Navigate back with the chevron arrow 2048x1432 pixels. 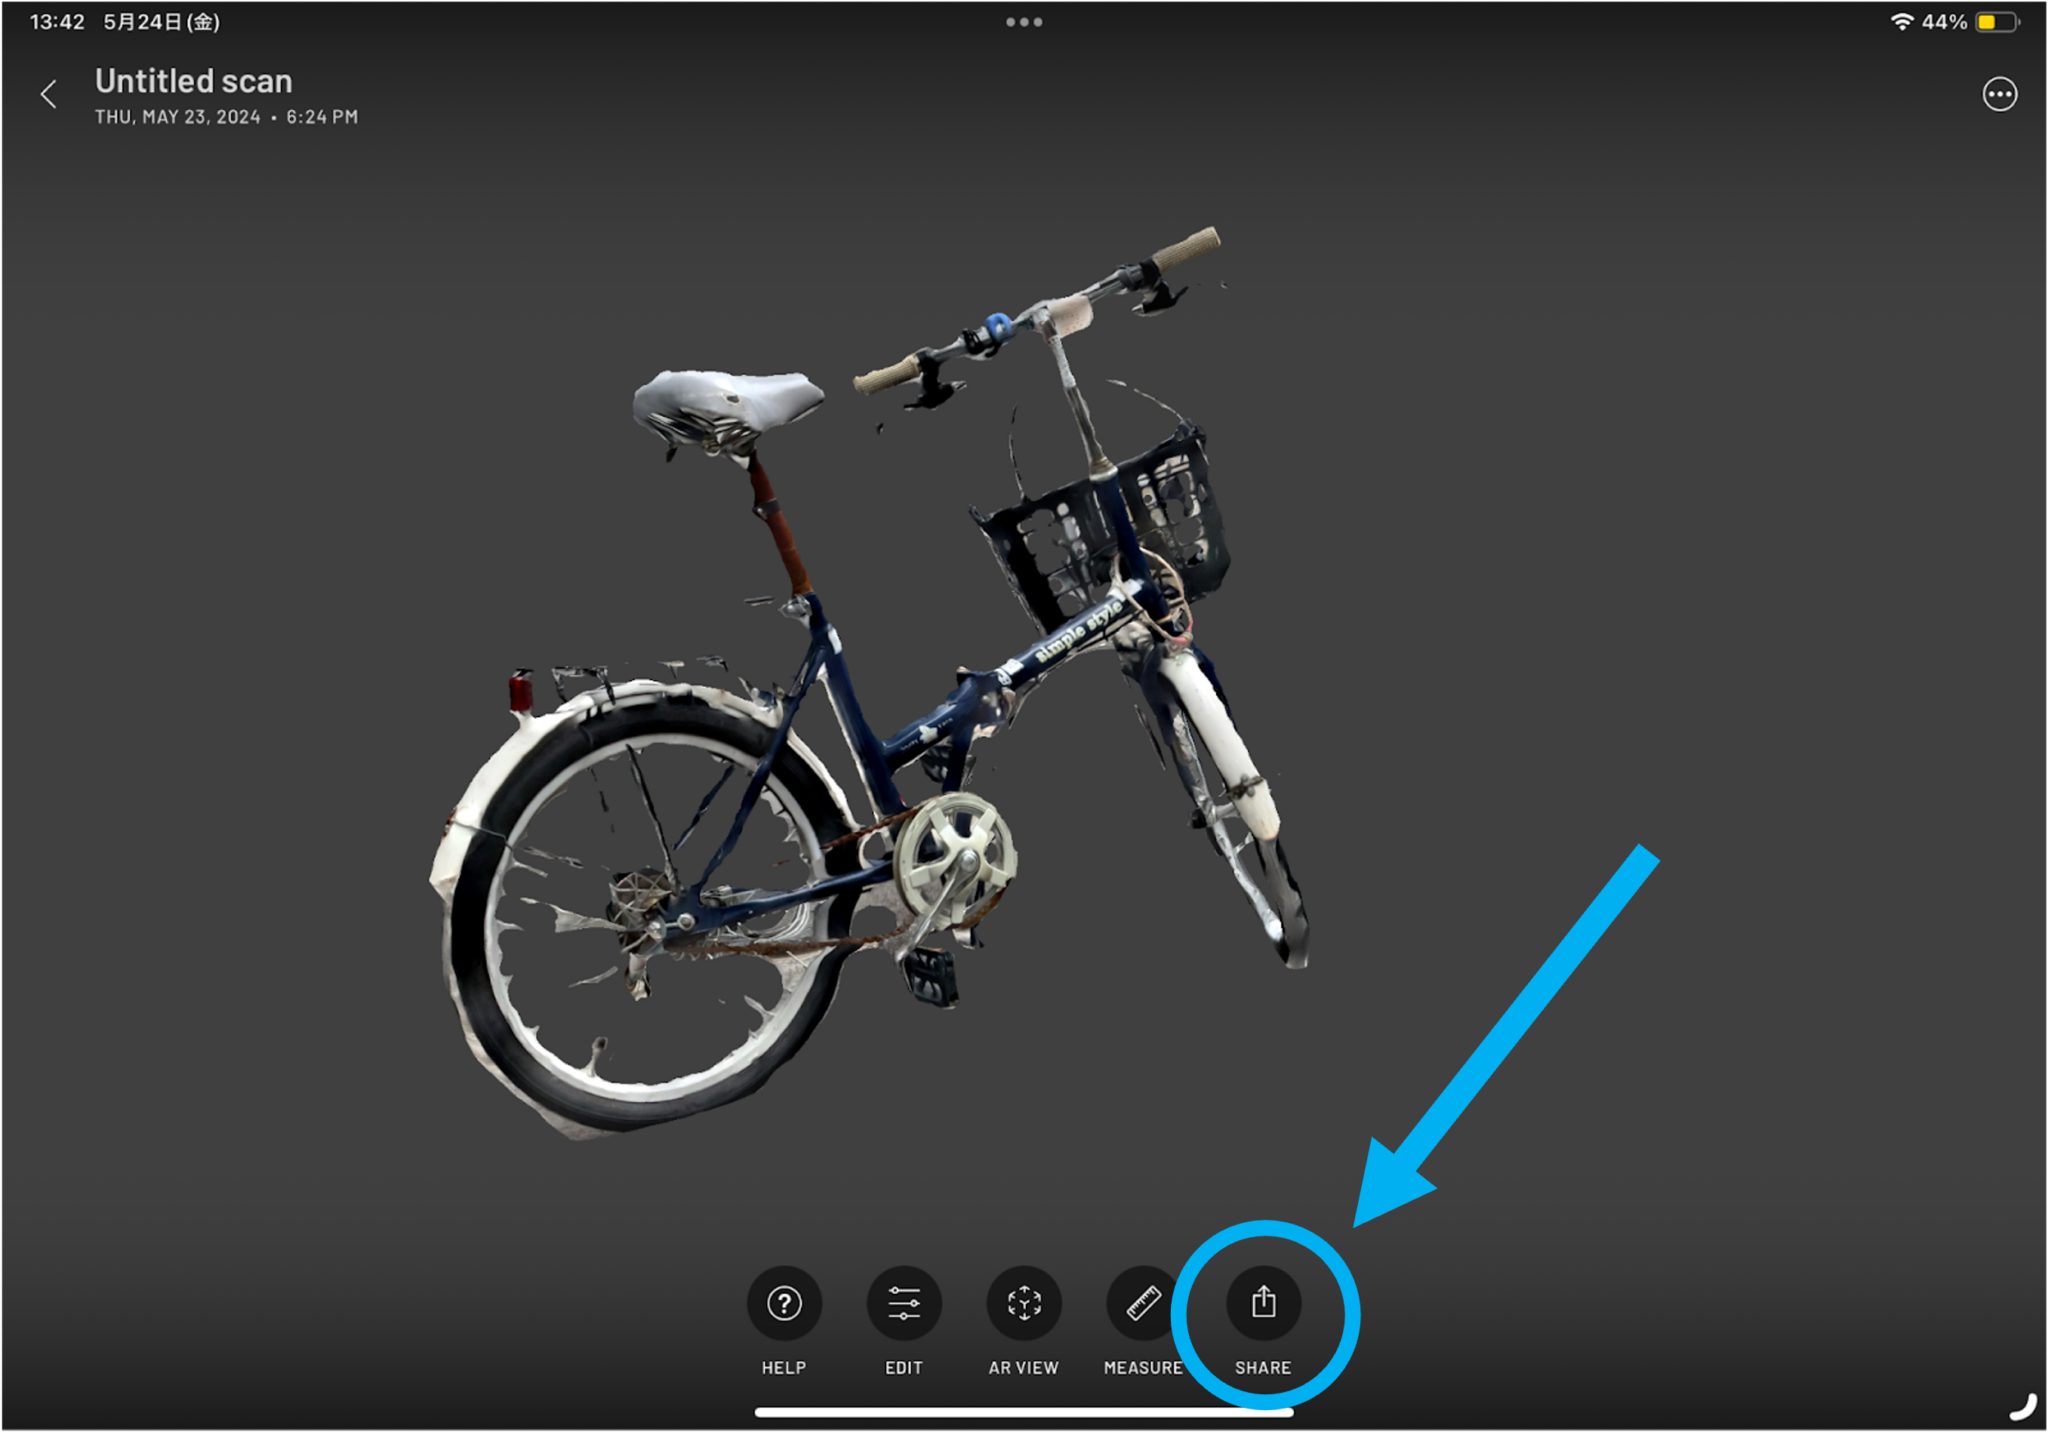(49, 93)
